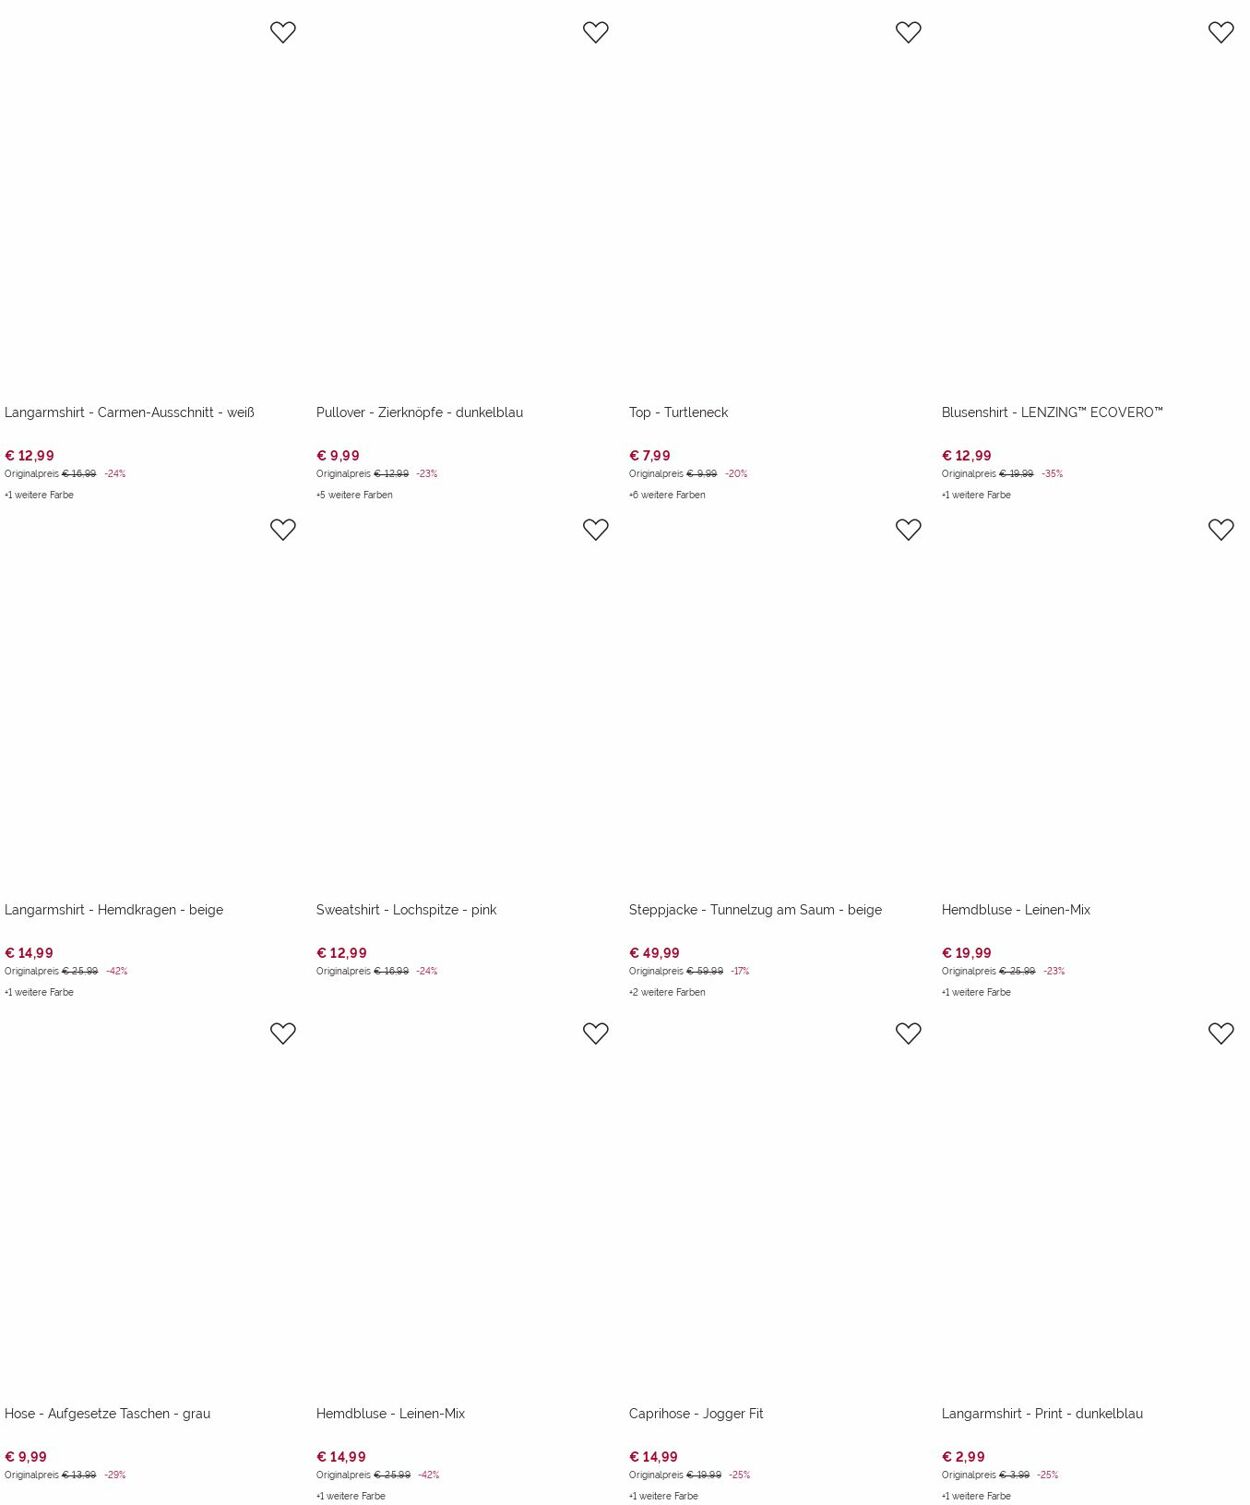The image size is (1250, 1505).
Task: Show +6 weitere Farben for Top Turtleneck
Action: coord(667,495)
